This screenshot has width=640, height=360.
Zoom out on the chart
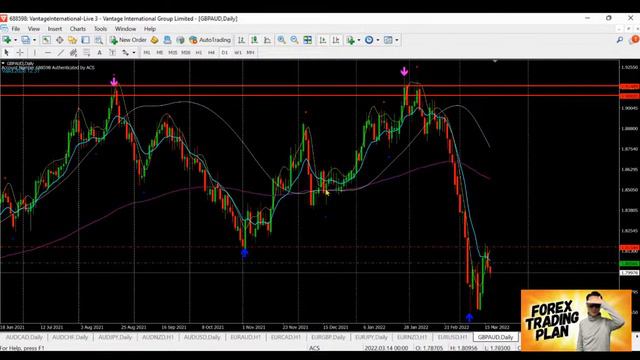click(x=294, y=40)
